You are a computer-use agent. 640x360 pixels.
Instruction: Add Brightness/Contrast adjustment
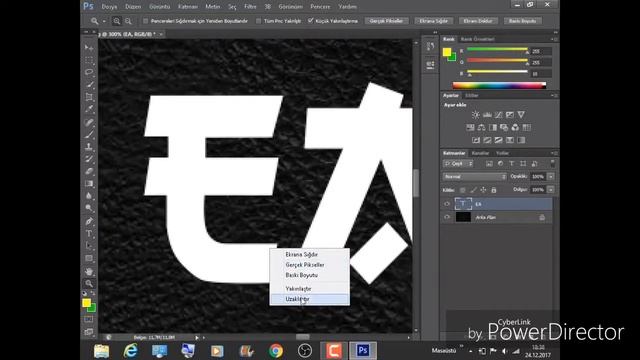click(x=476, y=115)
